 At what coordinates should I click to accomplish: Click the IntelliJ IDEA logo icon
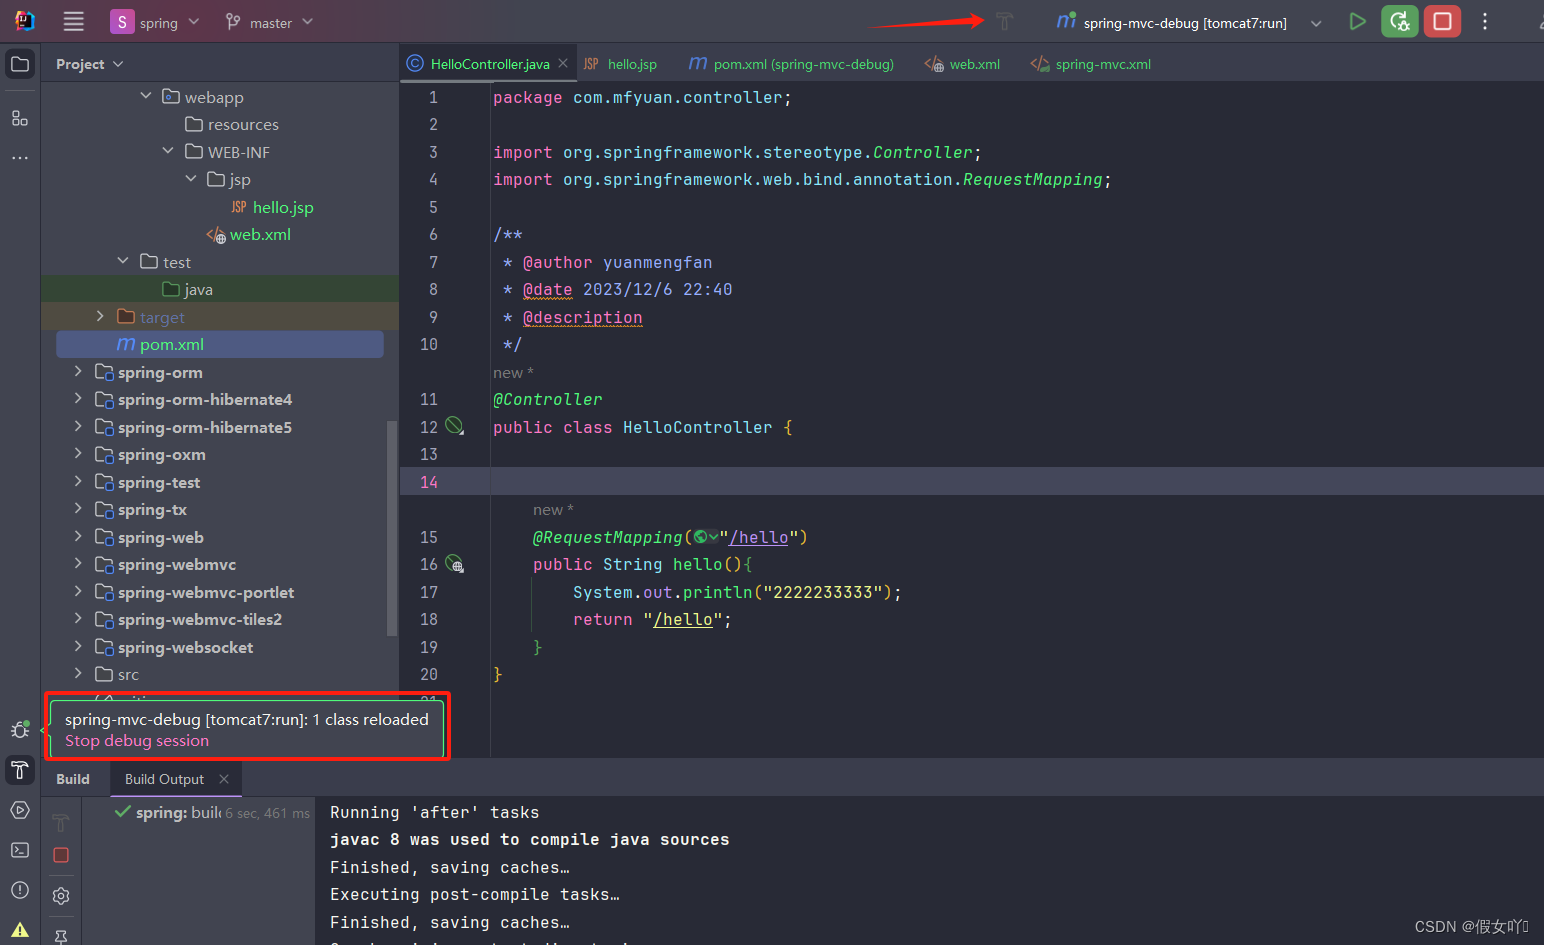coord(24,21)
